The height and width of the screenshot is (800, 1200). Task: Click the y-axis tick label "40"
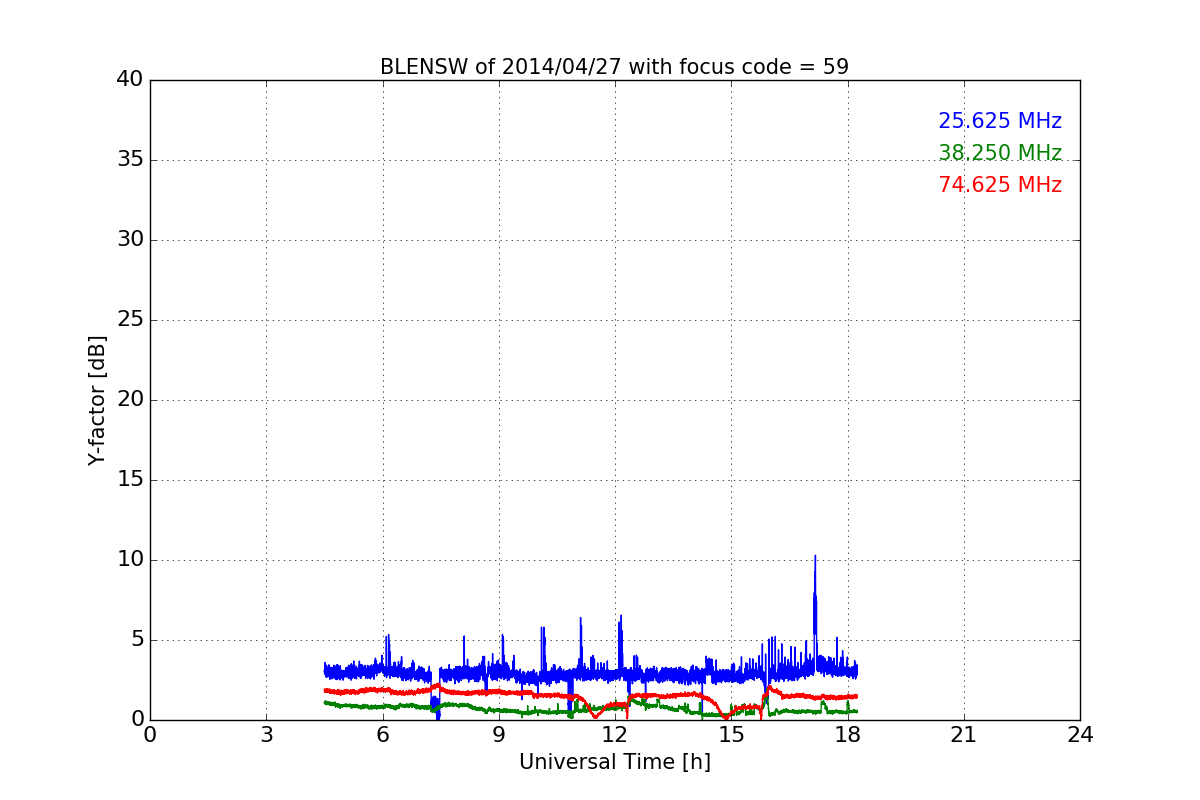130,80
